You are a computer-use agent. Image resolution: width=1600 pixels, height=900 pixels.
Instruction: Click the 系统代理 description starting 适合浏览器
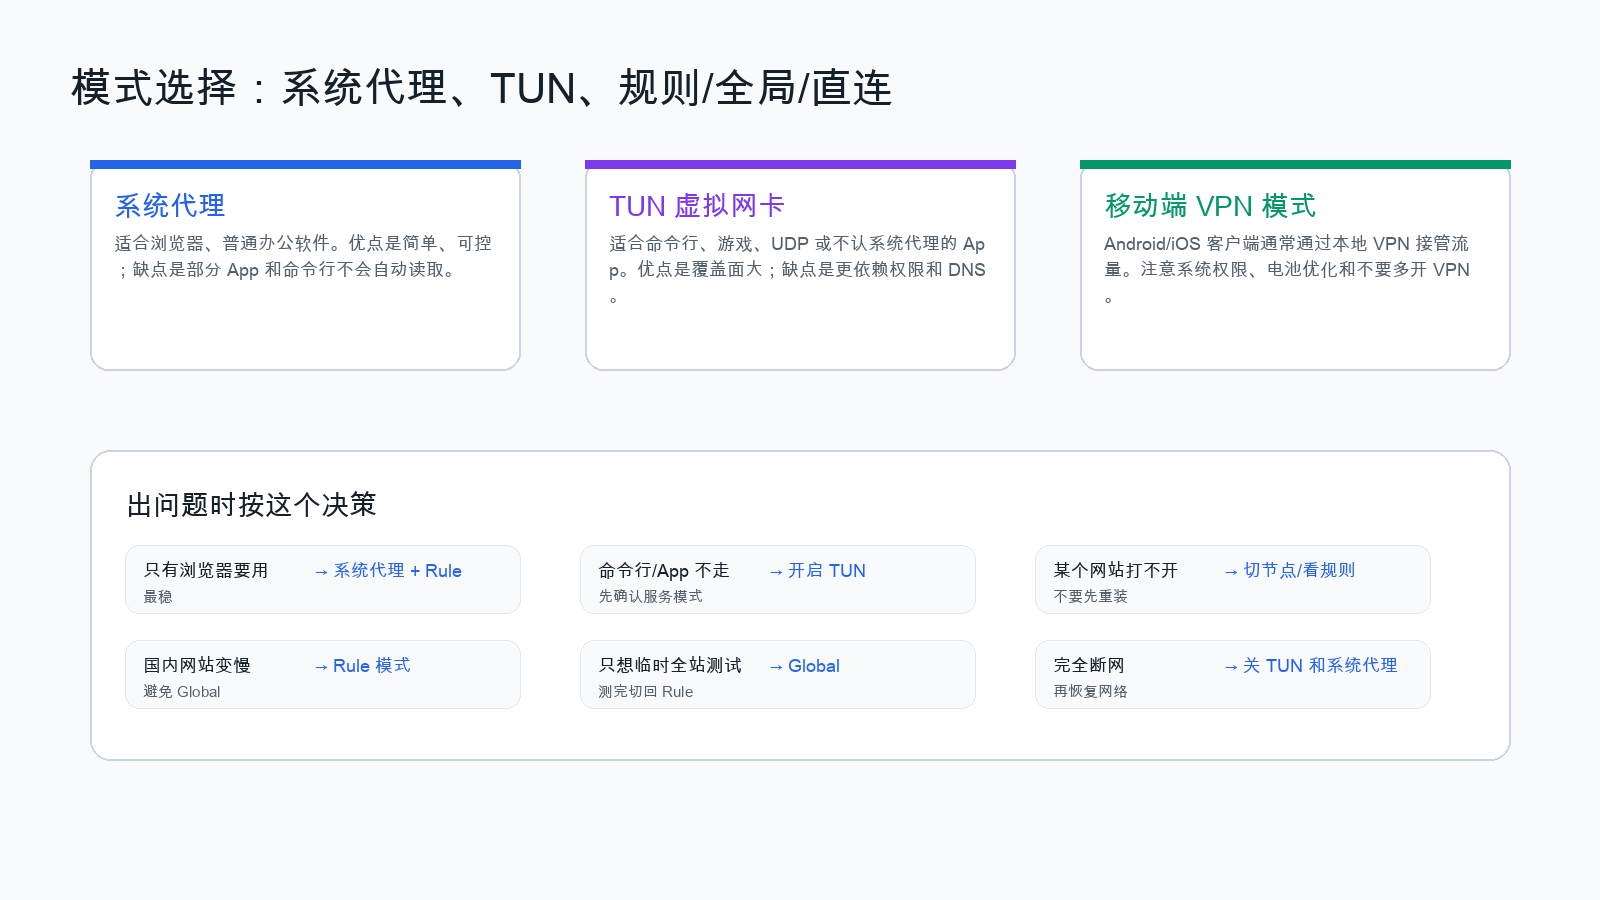[303, 257]
